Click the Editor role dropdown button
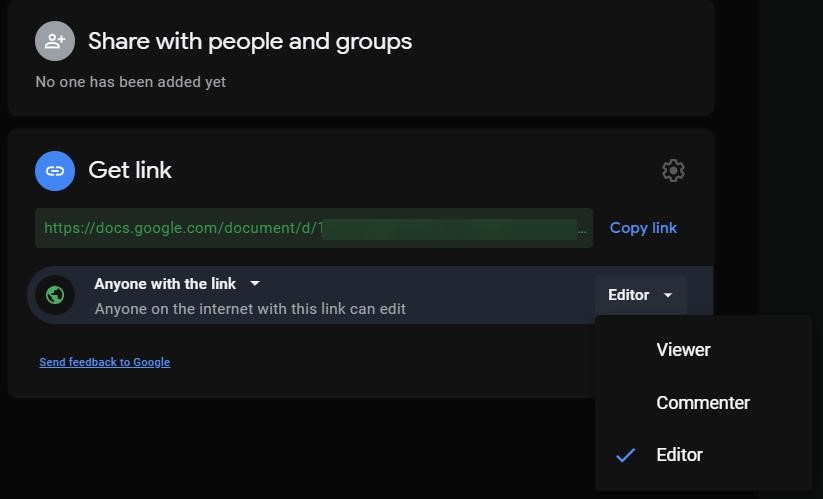The width and height of the screenshot is (823, 499). pyautogui.click(x=640, y=295)
